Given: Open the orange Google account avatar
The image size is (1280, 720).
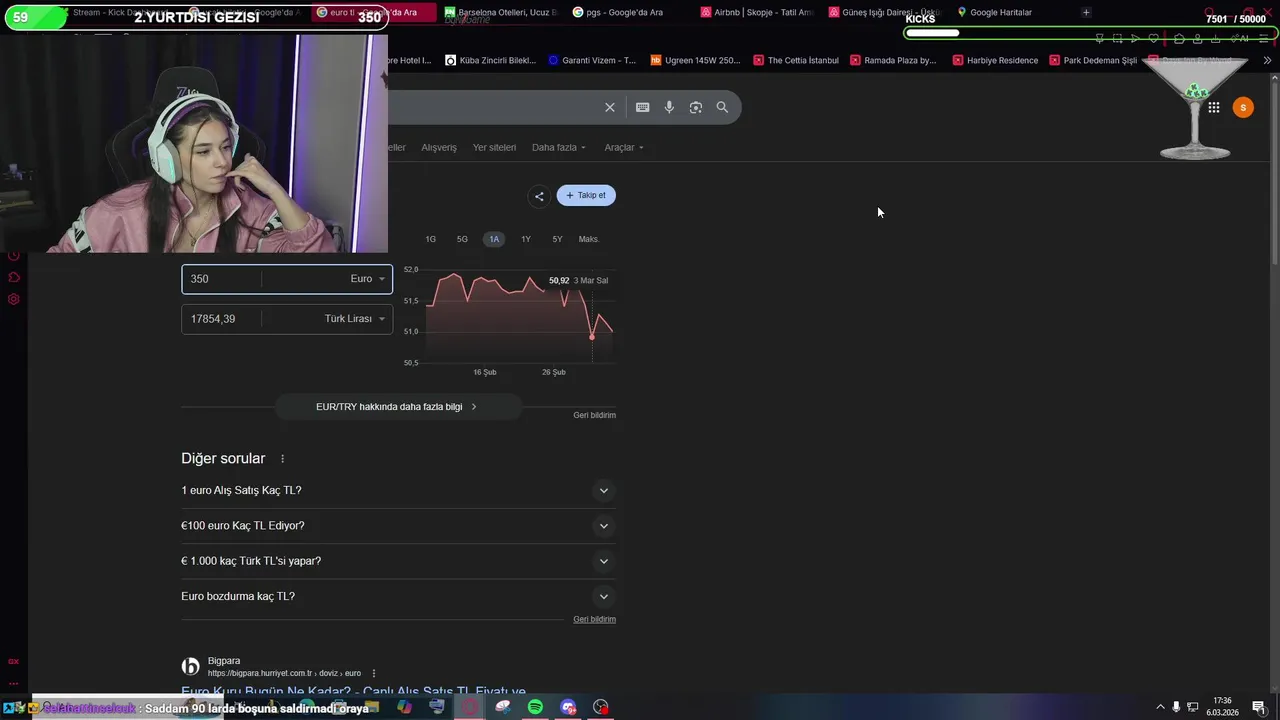Looking at the screenshot, I should (1243, 107).
